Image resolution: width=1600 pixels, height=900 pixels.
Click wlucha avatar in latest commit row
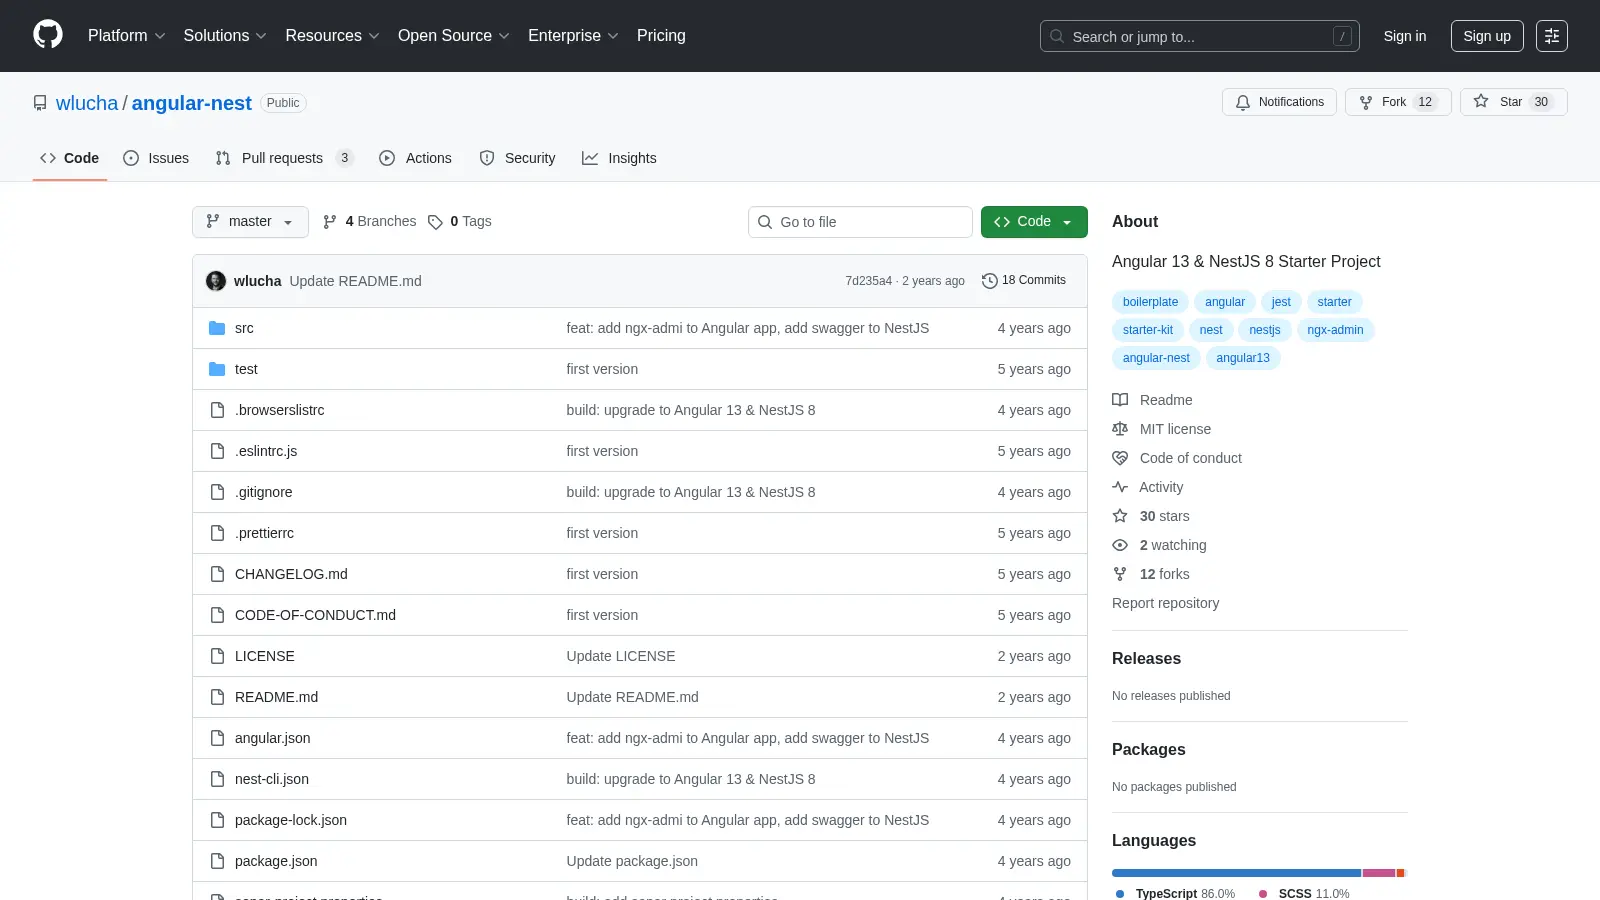(x=216, y=281)
